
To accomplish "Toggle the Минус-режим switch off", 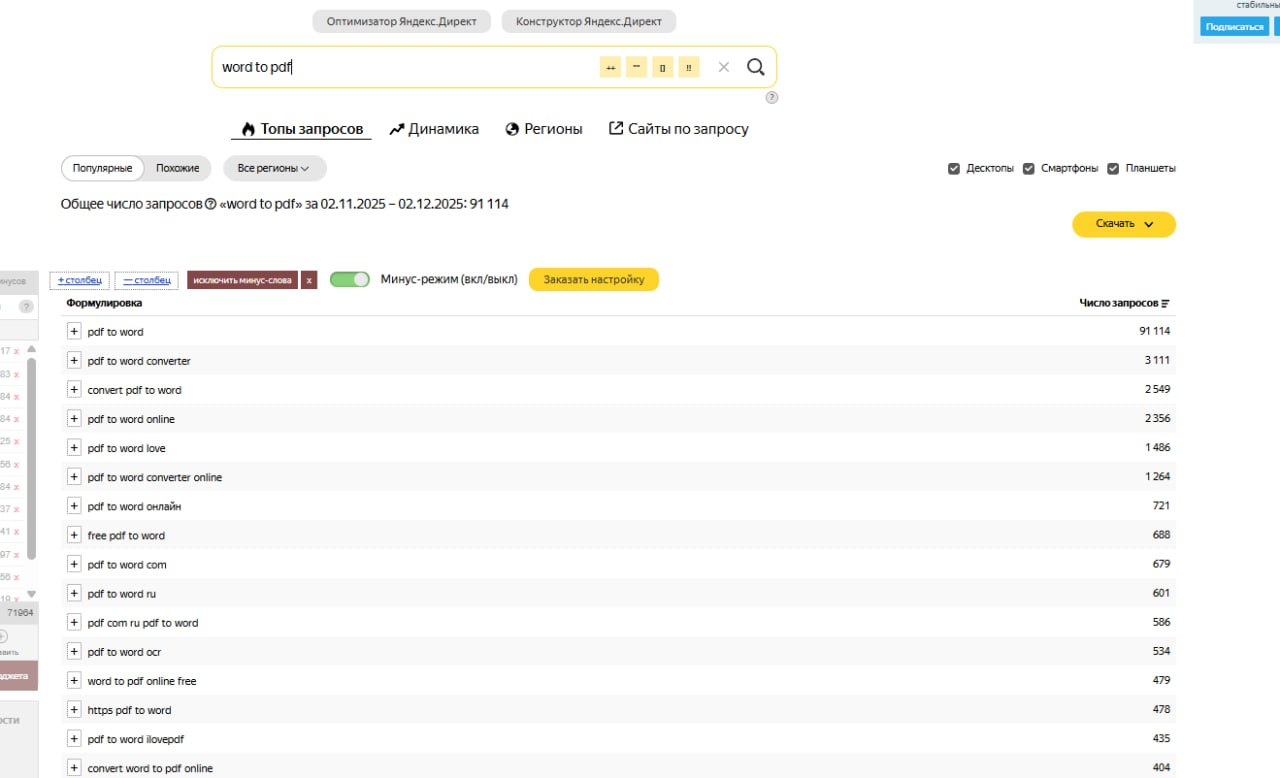I will 349,280.
